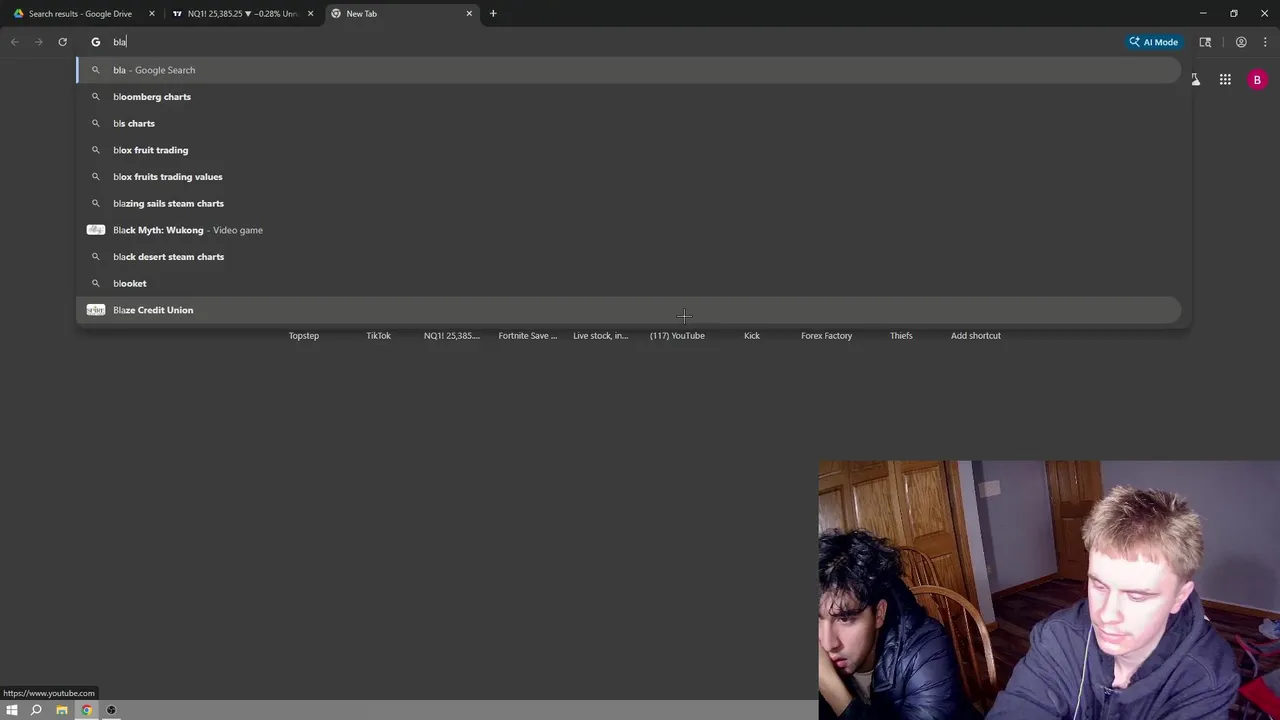1280x720 pixels.
Task: Click the Black Myth: Wukong thumbnail icon
Action: 96,230
